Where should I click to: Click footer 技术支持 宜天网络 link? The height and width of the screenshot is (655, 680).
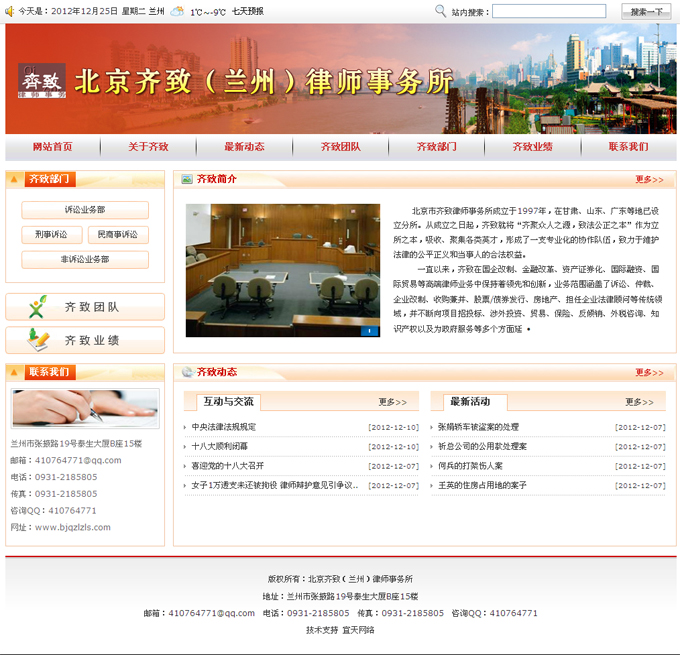[340, 630]
